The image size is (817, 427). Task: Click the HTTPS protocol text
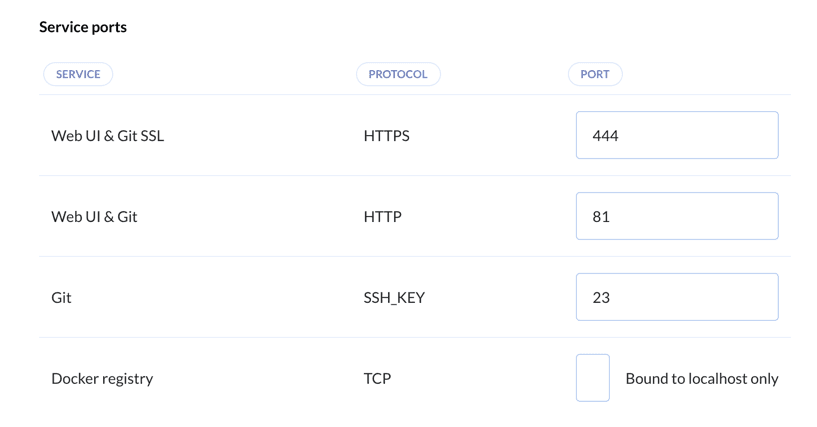387,136
